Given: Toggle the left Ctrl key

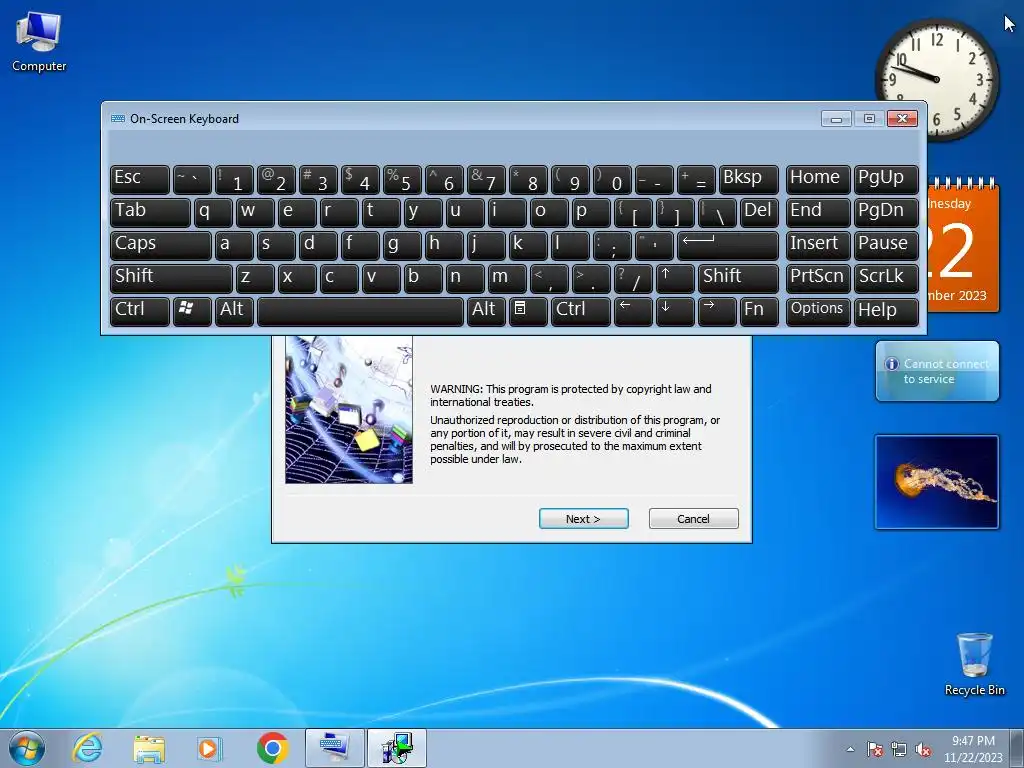Looking at the screenshot, I should (x=140, y=310).
